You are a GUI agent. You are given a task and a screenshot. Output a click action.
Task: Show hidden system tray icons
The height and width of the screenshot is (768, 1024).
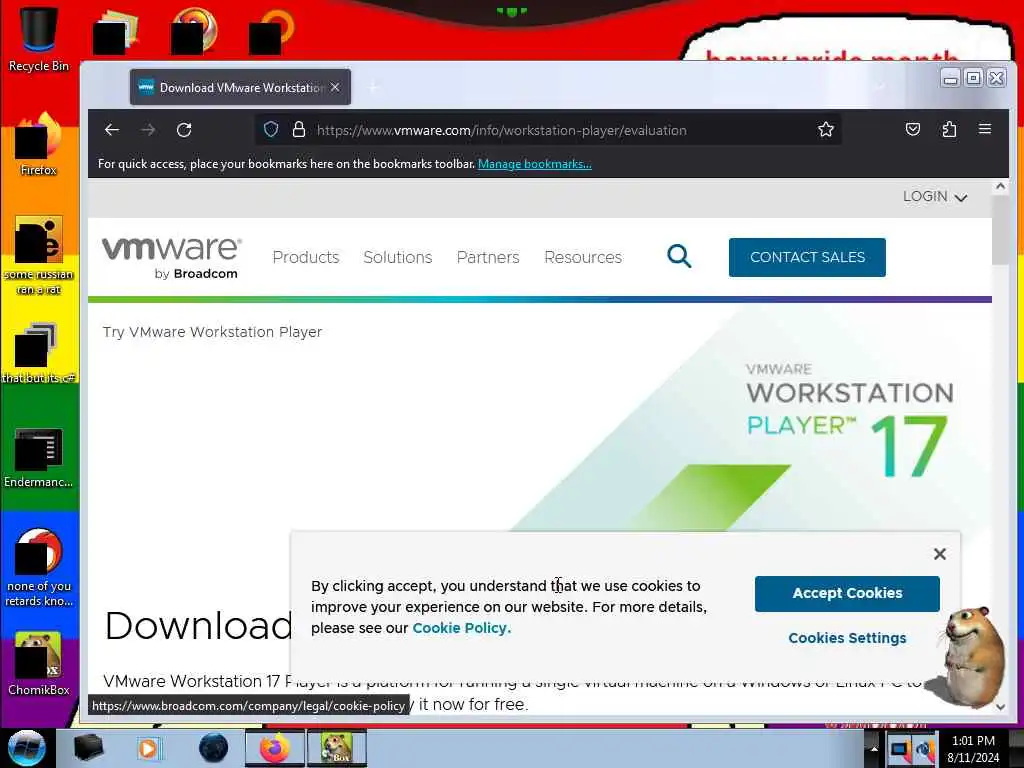tap(874, 748)
